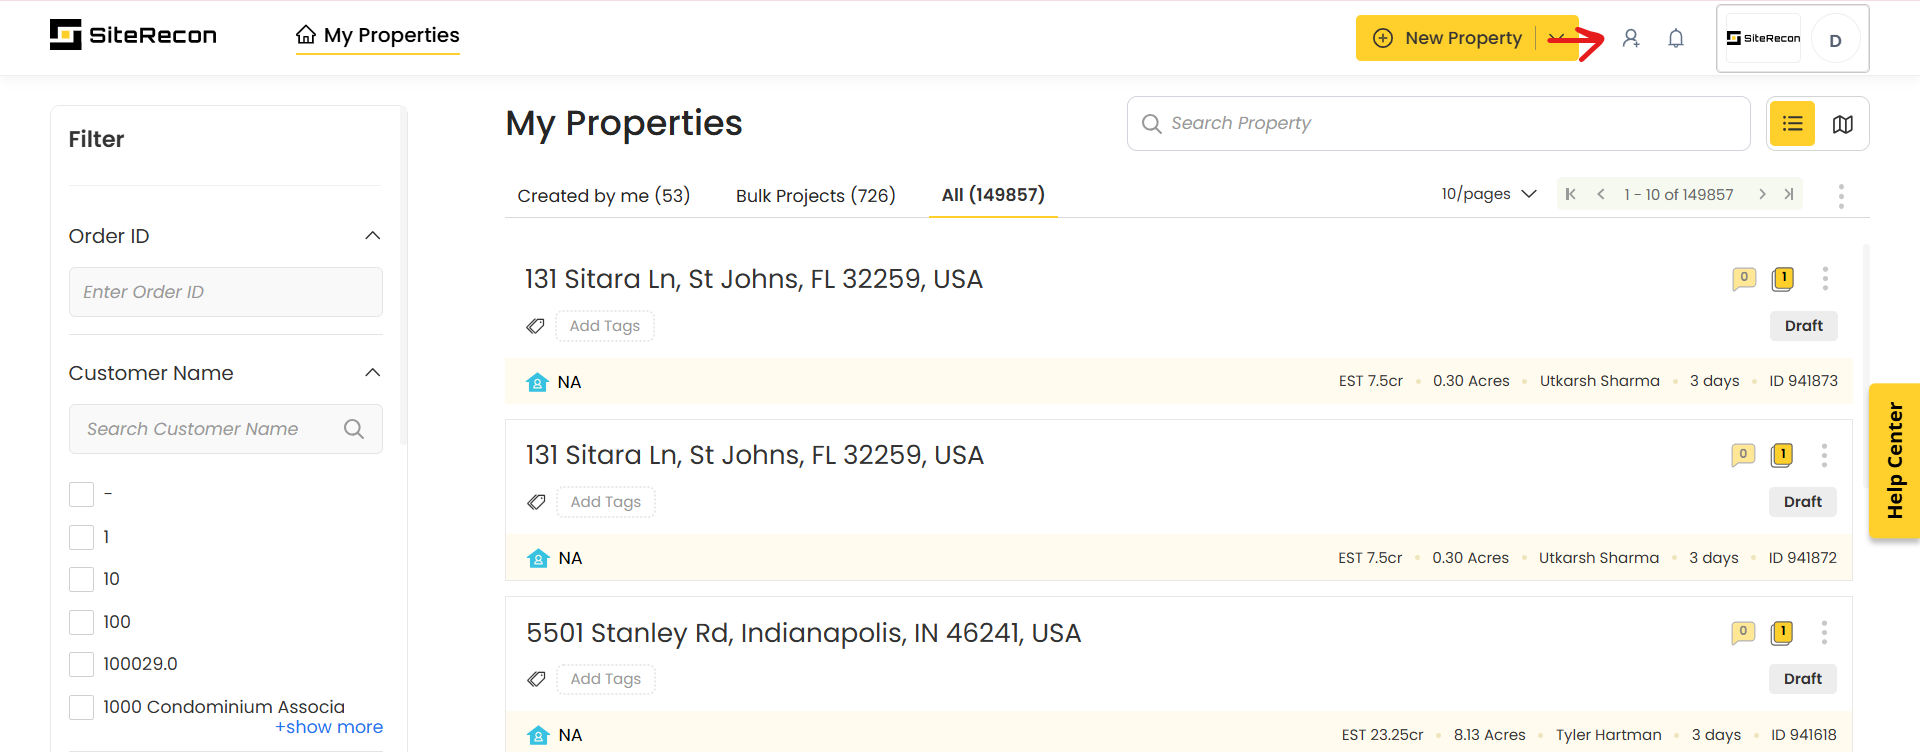
Task: Check the "100029.0" customer filter
Action: click(x=82, y=664)
